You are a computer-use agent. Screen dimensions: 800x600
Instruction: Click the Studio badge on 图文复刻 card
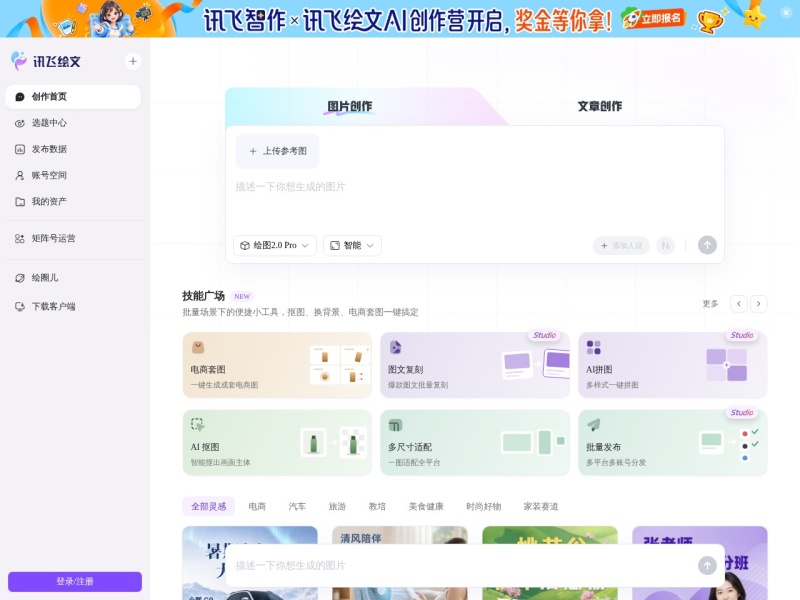click(x=544, y=335)
